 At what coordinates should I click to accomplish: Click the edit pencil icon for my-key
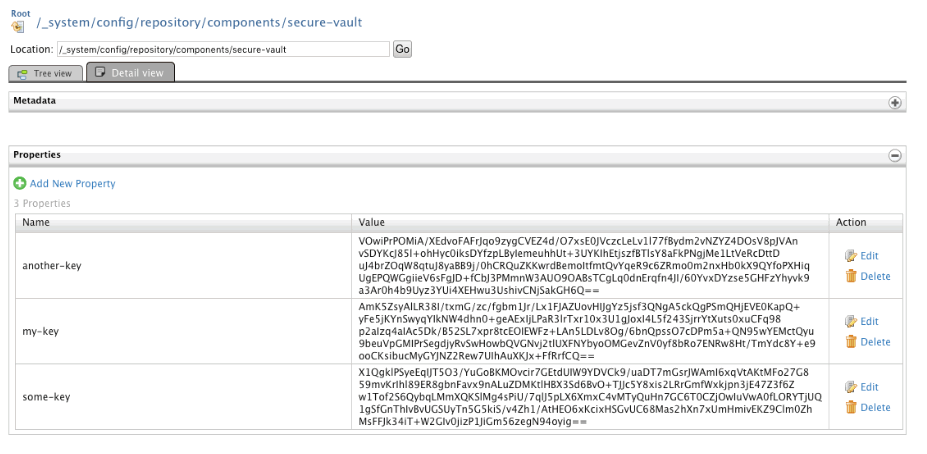coord(851,321)
